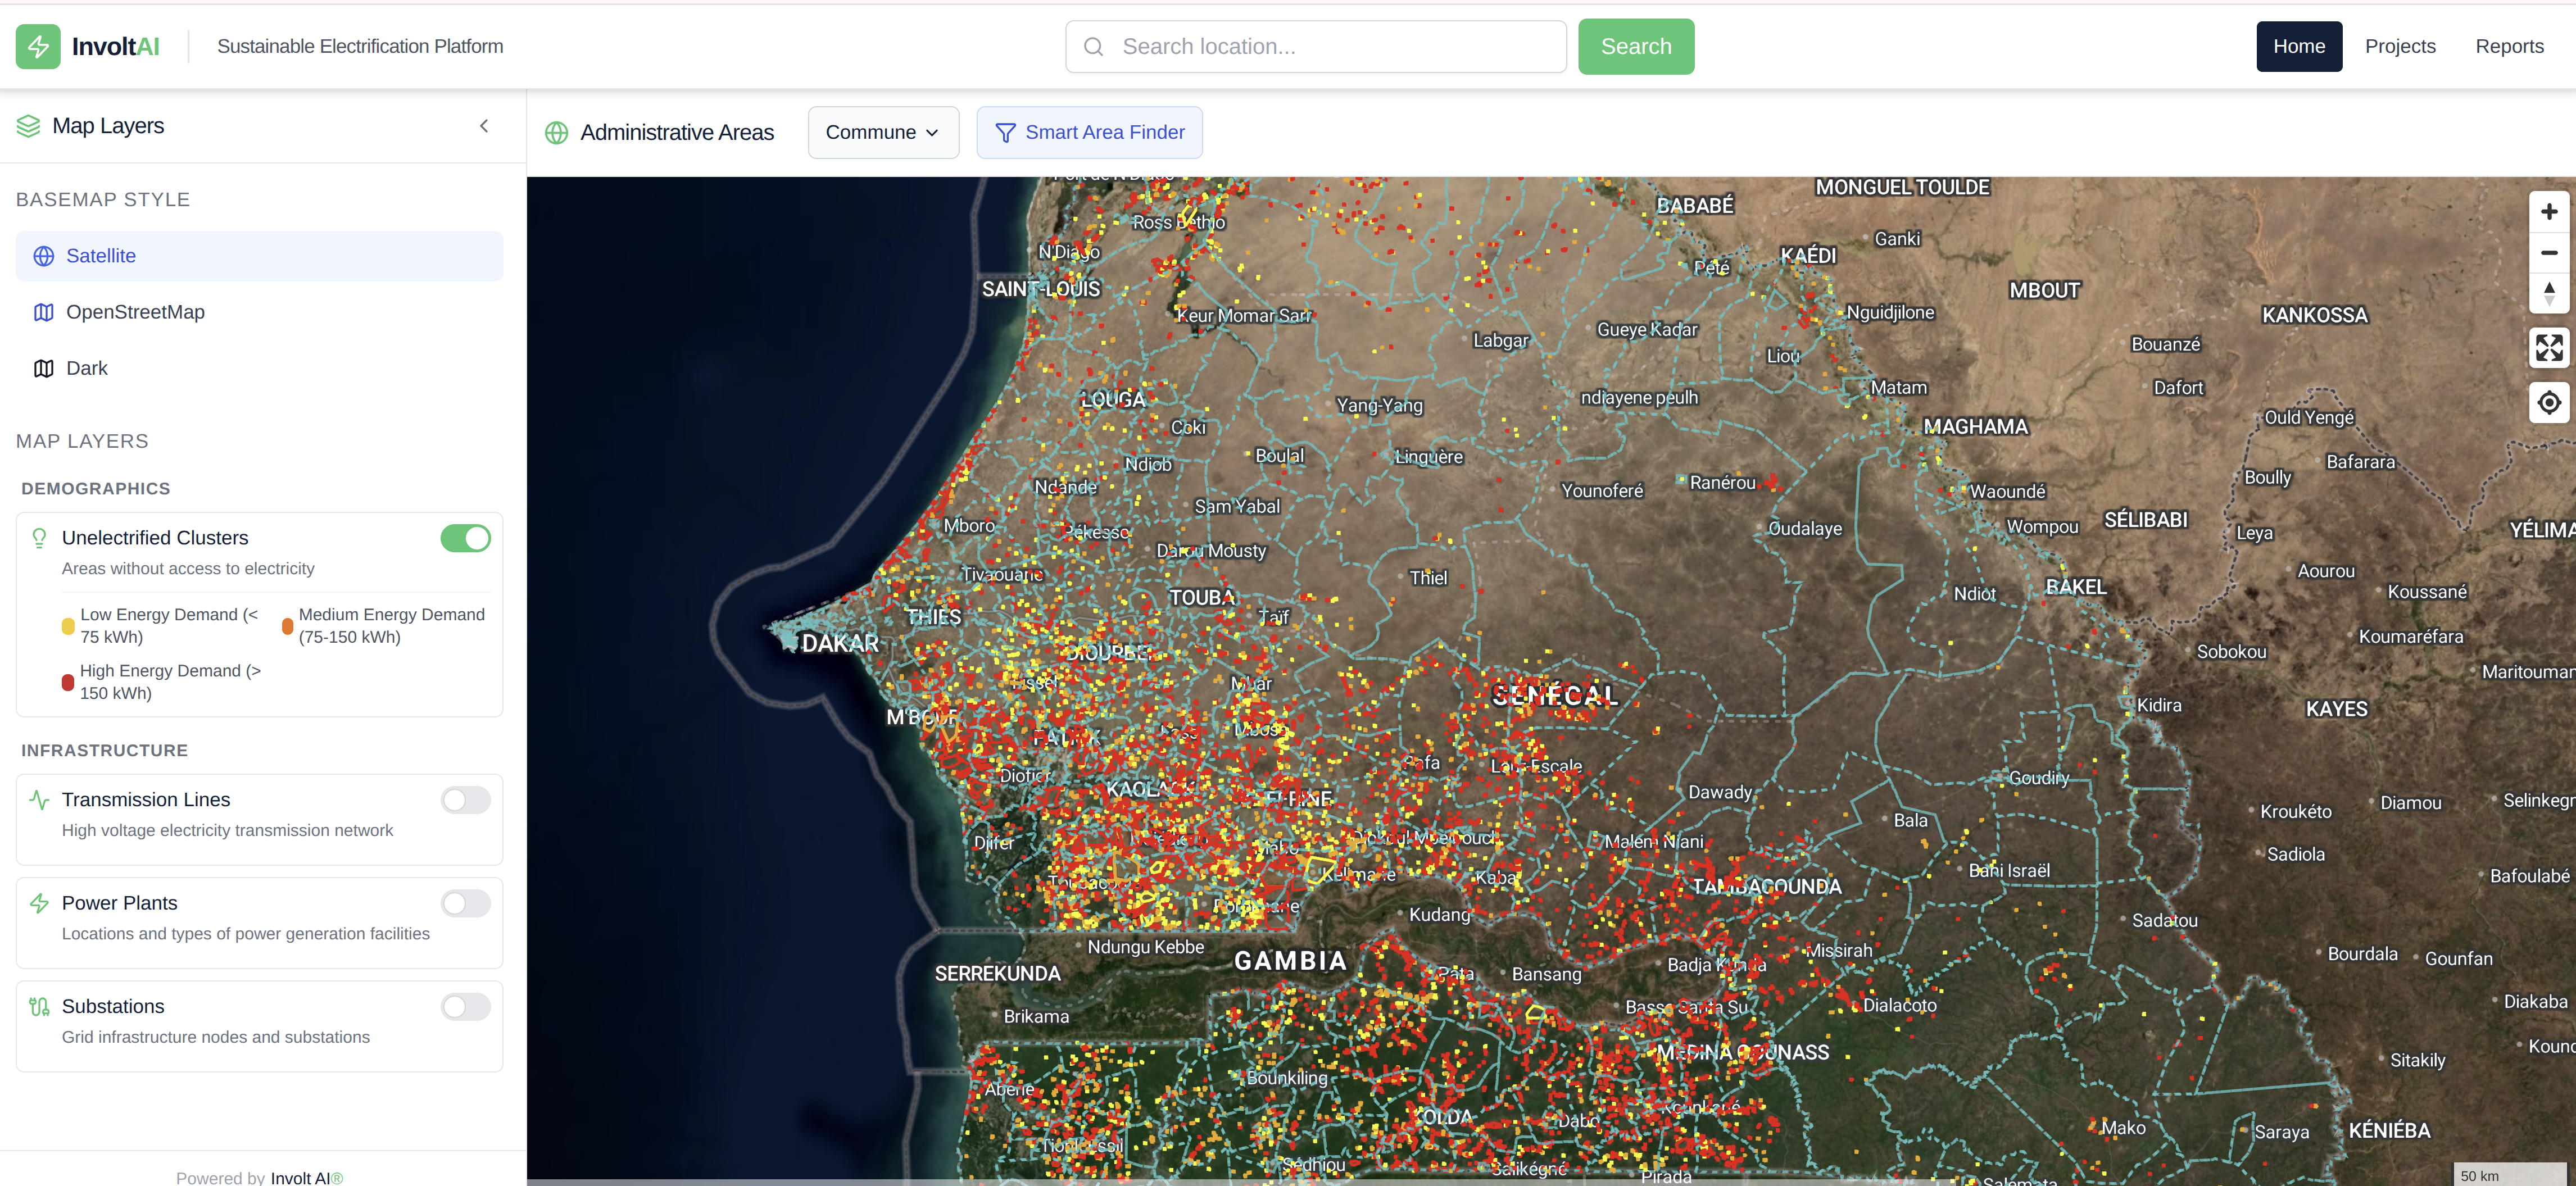Open the Projects page
The image size is (2576, 1186).
pos(2399,47)
